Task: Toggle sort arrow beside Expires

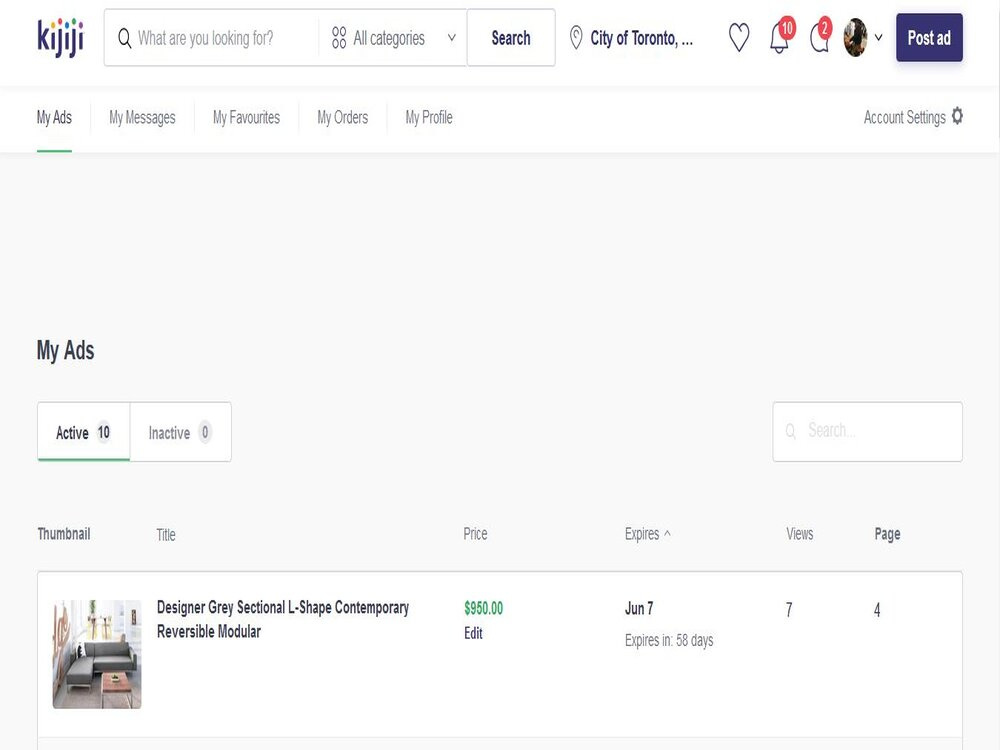Action: point(667,533)
